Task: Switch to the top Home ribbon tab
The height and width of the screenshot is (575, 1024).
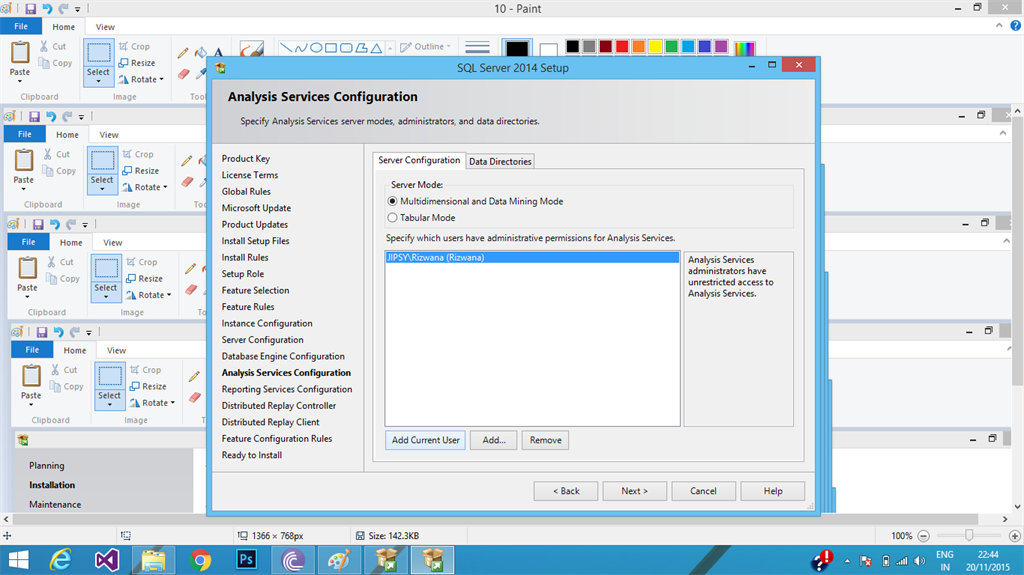Action: (x=63, y=27)
